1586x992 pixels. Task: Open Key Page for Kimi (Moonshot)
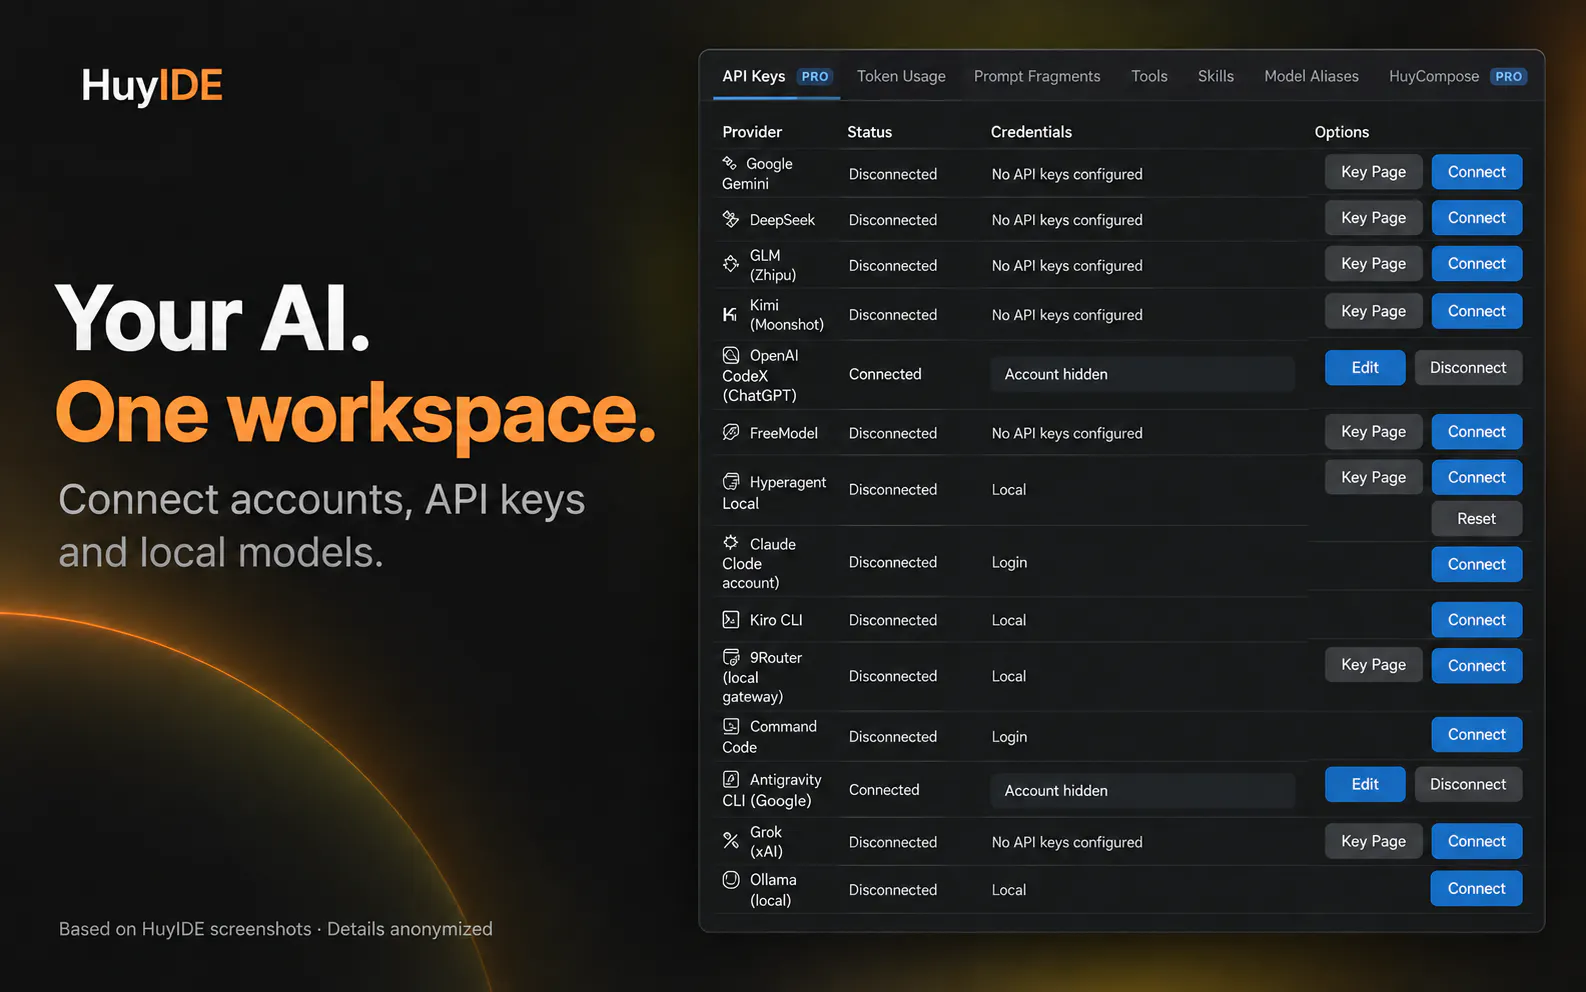1373,311
